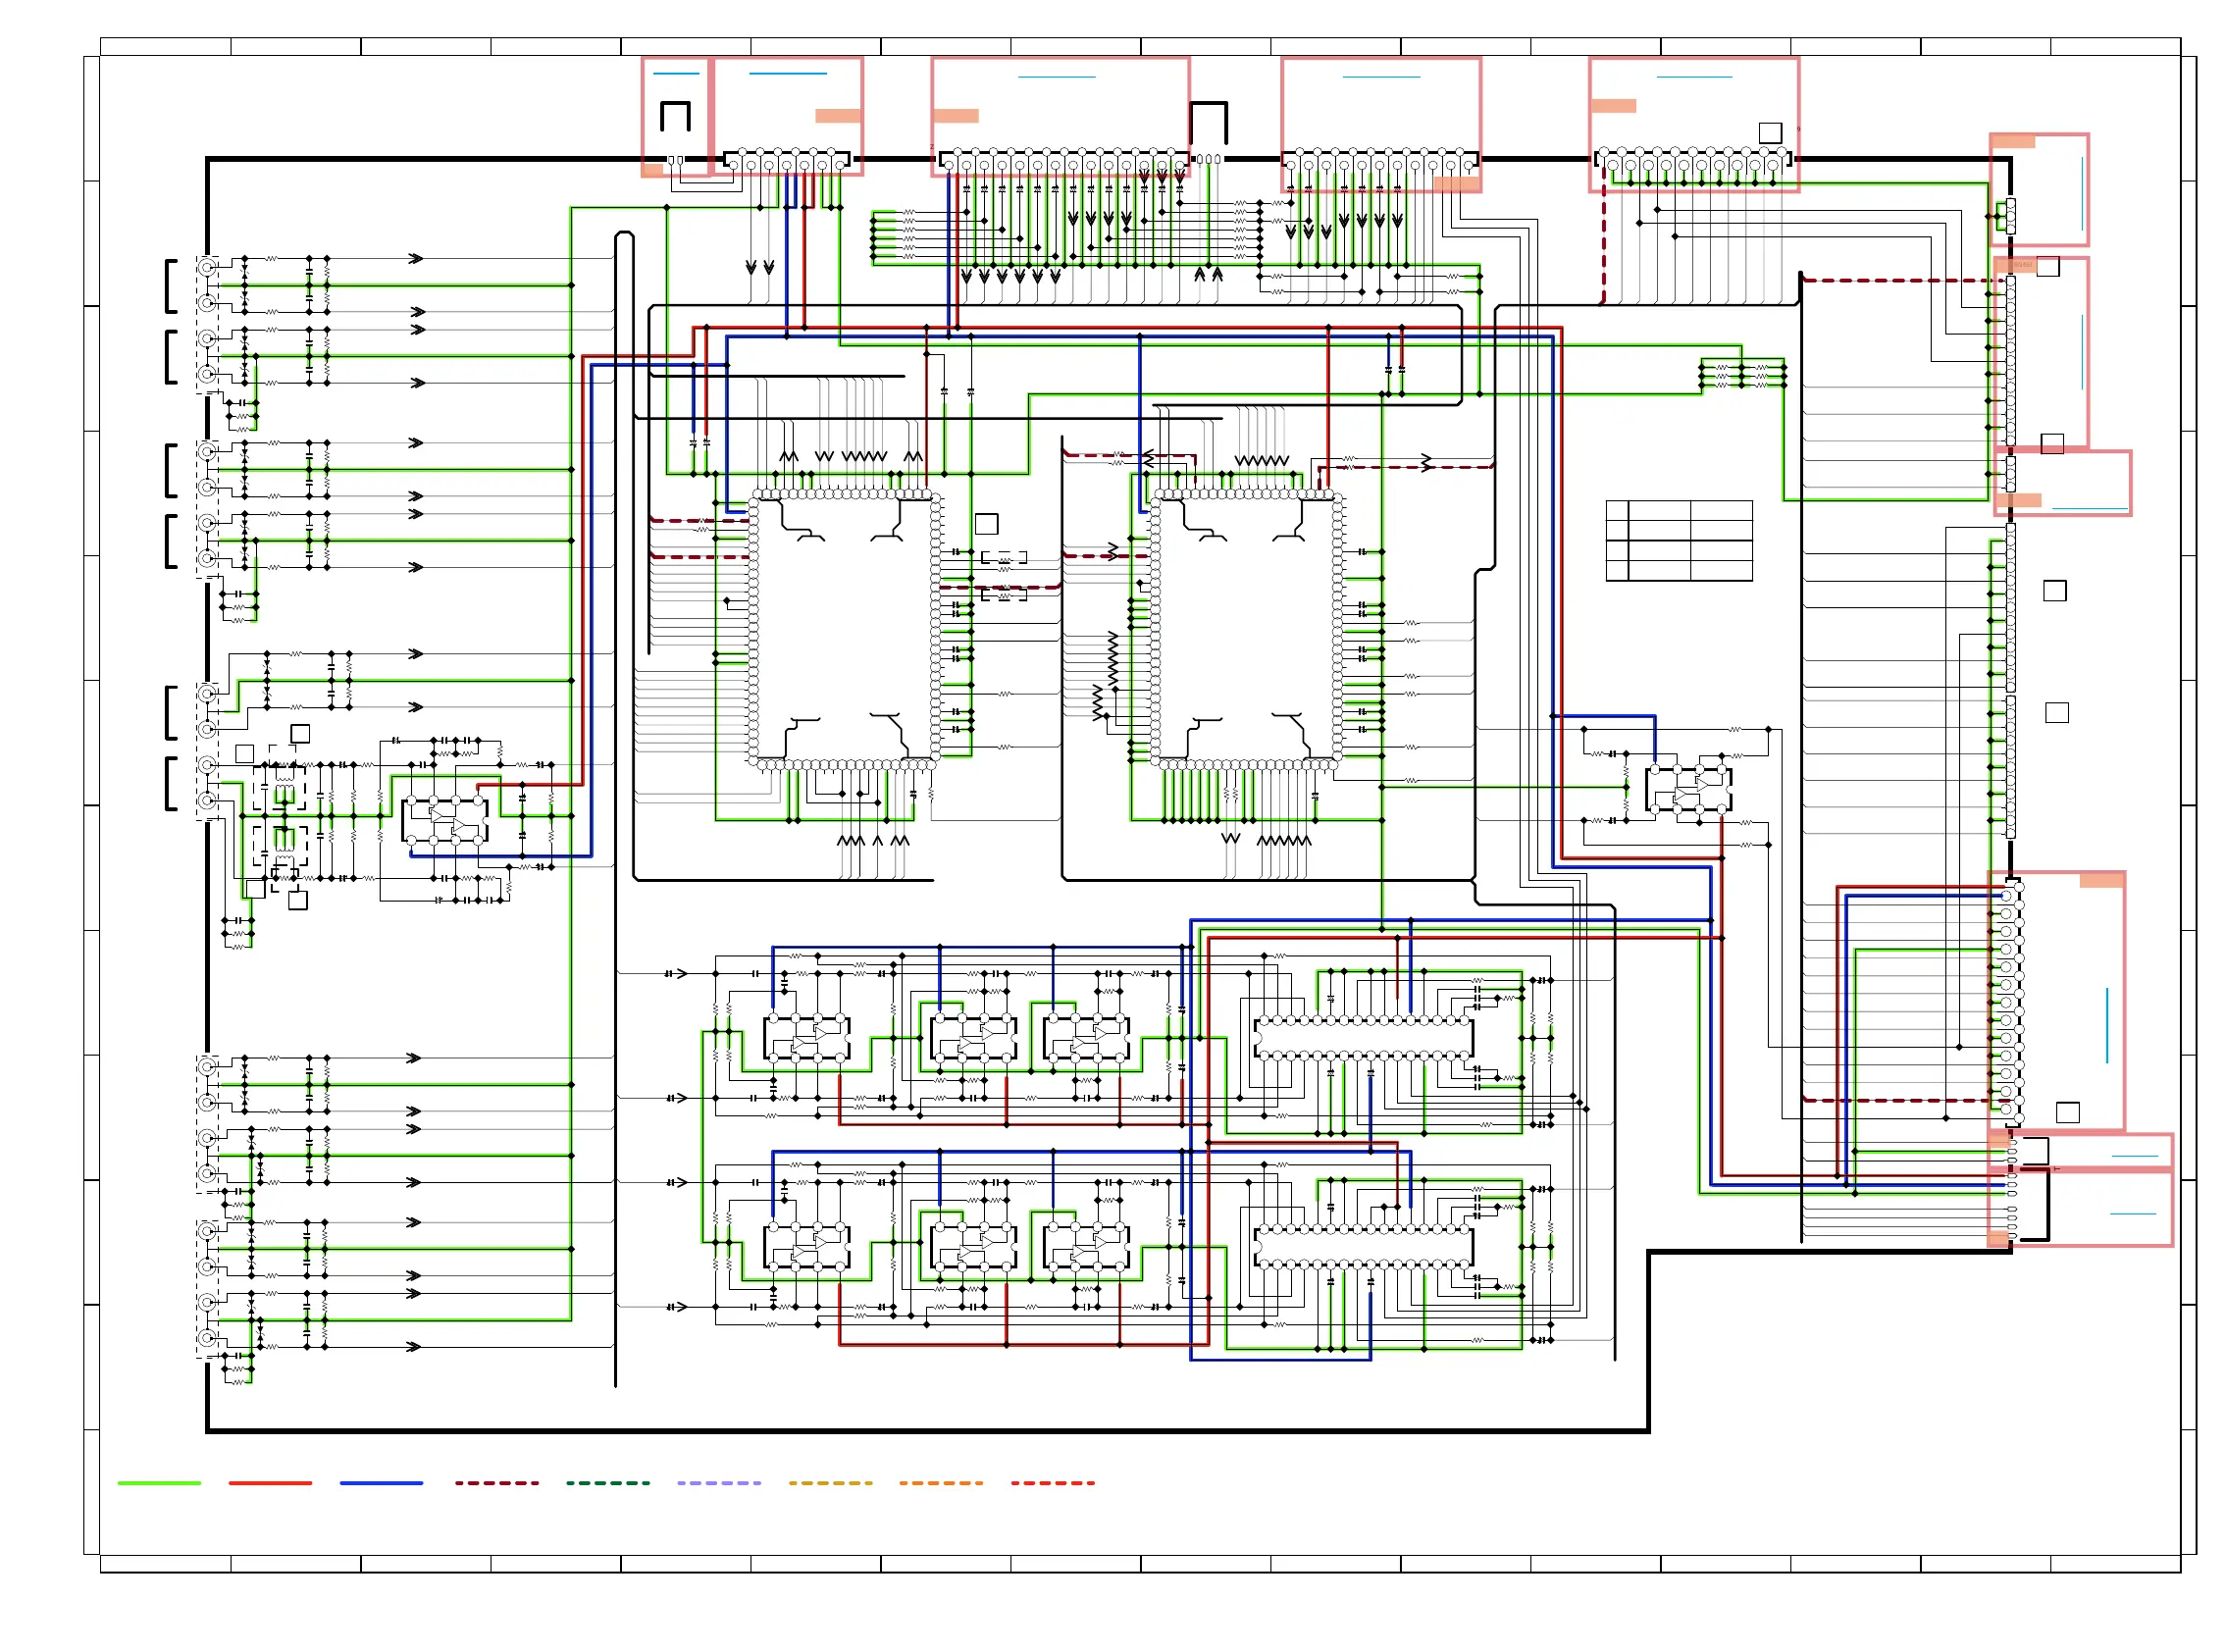Click cyan underline in widest top connector box
2225x1652 pixels.
point(1057,77)
